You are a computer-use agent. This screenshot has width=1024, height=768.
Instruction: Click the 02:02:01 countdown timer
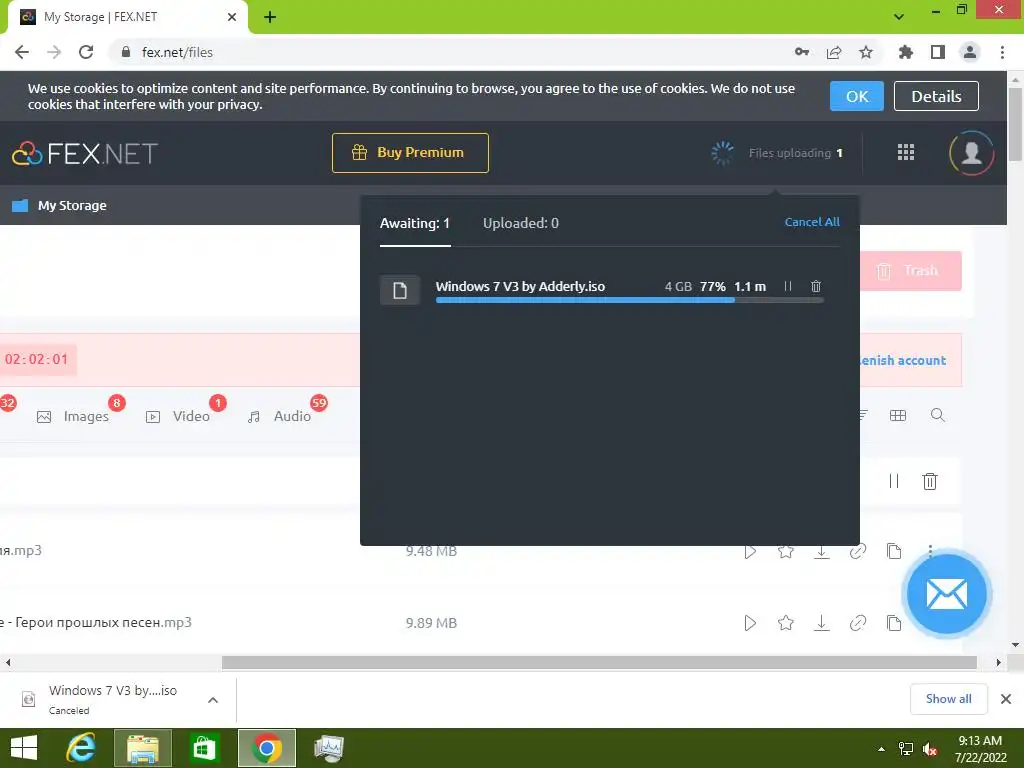(x=37, y=359)
